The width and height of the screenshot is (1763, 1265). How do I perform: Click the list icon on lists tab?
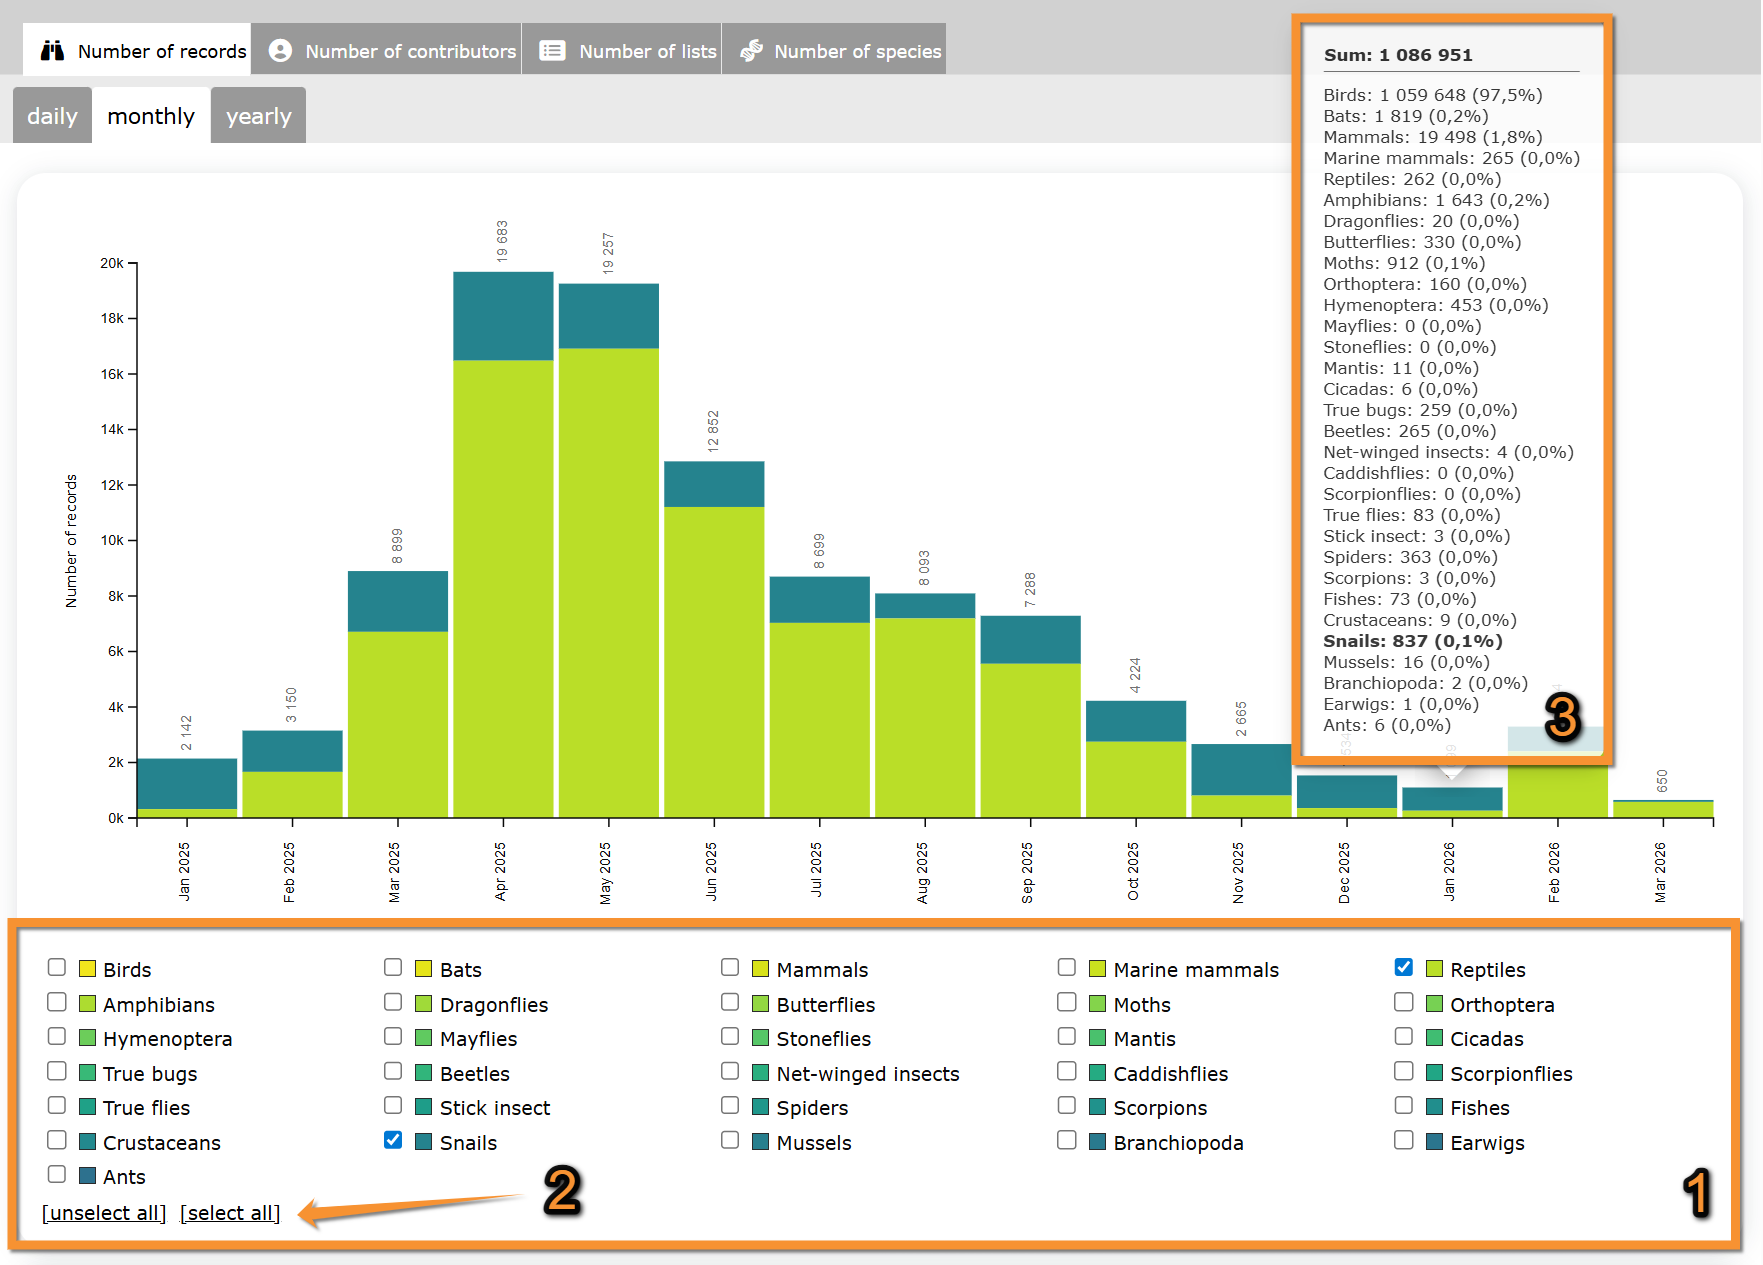(x=553, y=51)
